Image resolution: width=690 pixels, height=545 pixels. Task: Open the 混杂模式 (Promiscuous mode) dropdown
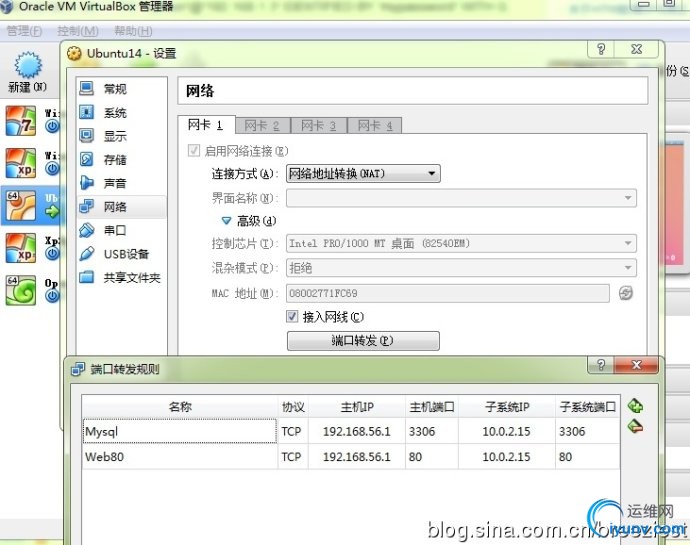click(x=461, y=268)
